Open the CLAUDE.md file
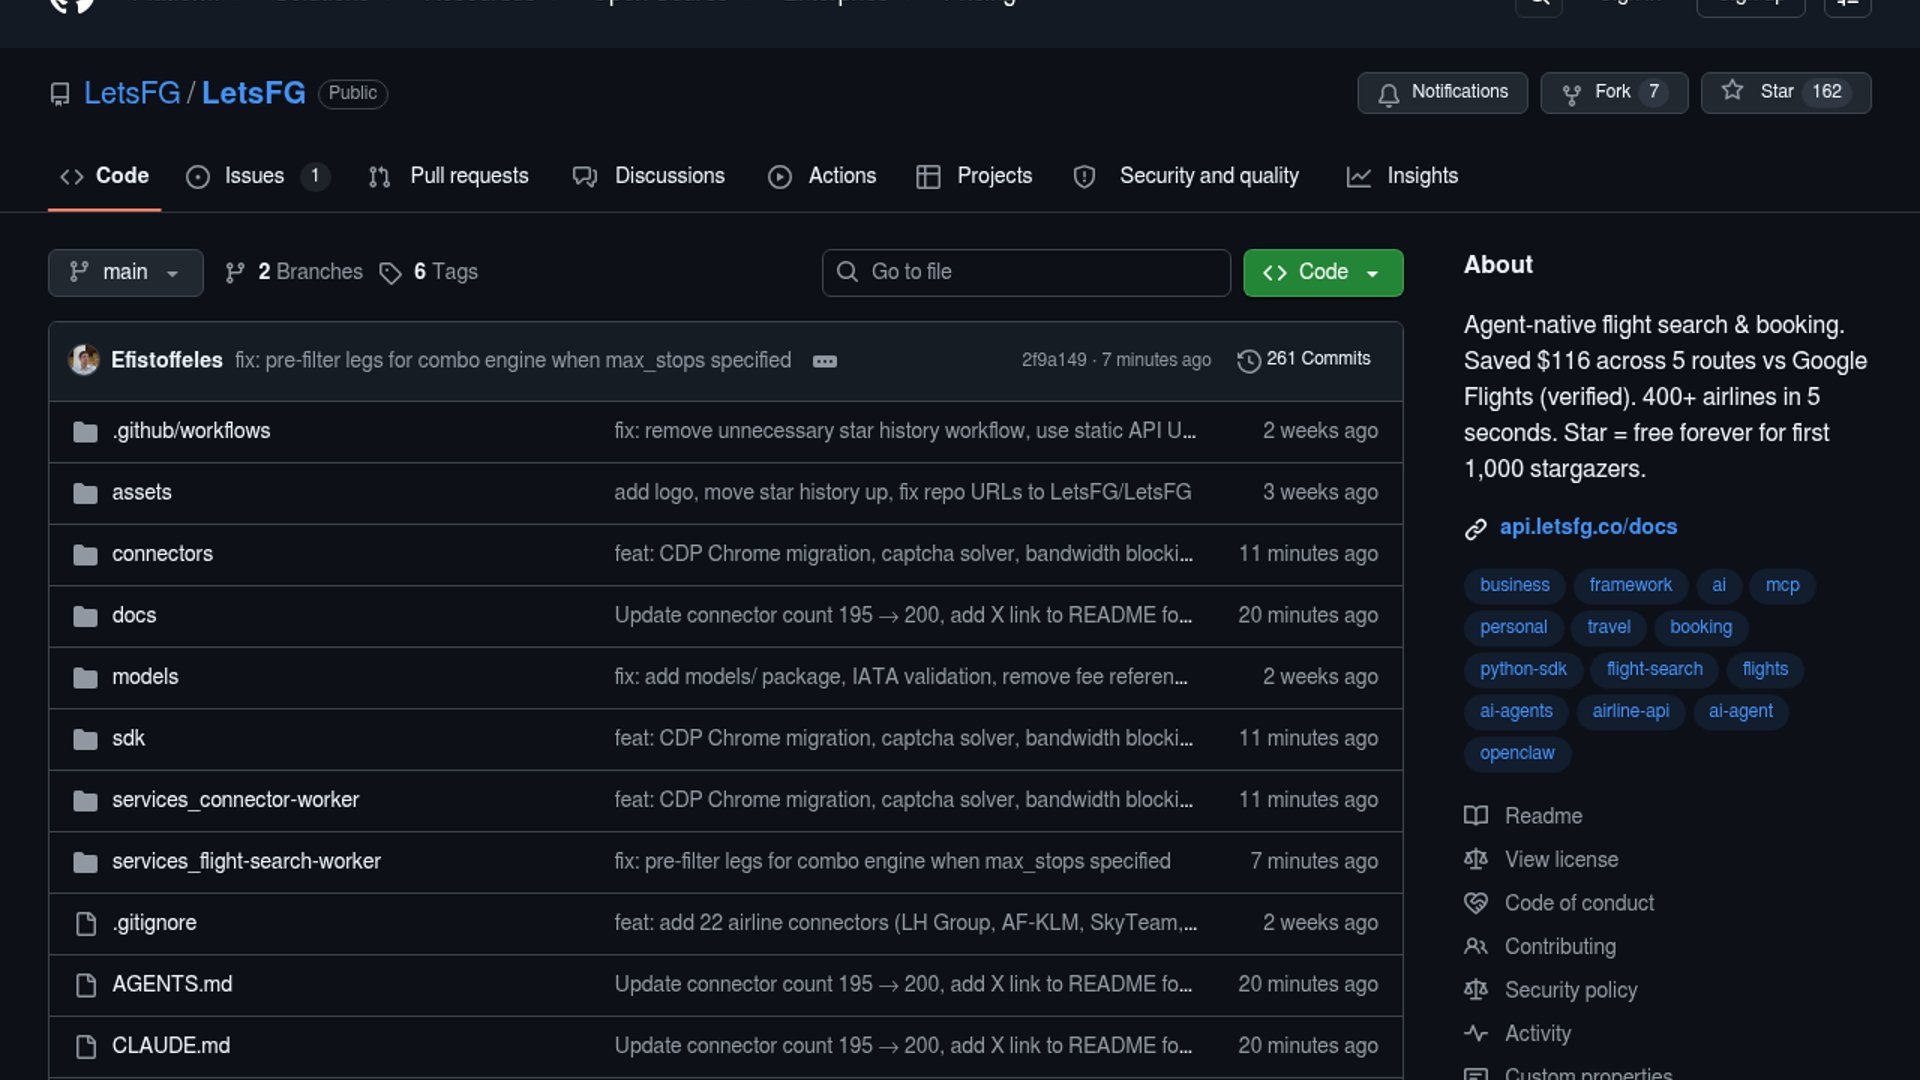Screen dimensions: 1920x1080 [x=171, y=1046]
